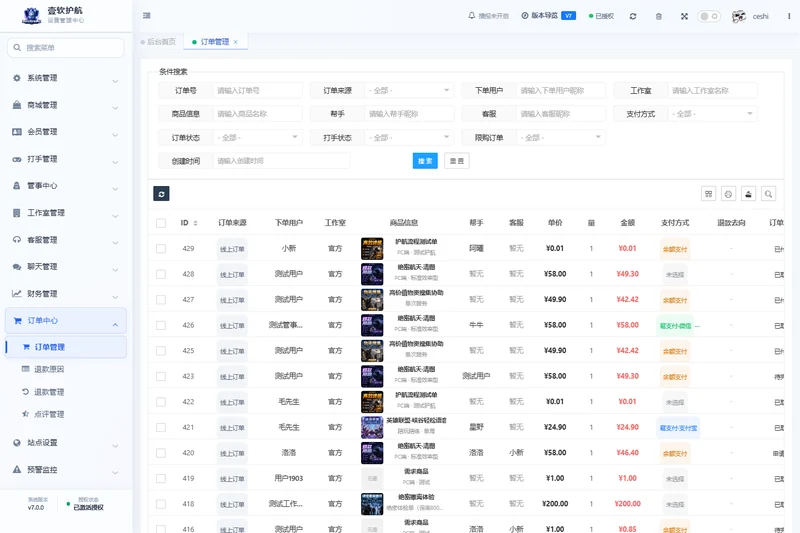Select the 订单管理 tab
This screenshot has height=533, width=800.
click(214, 42)
